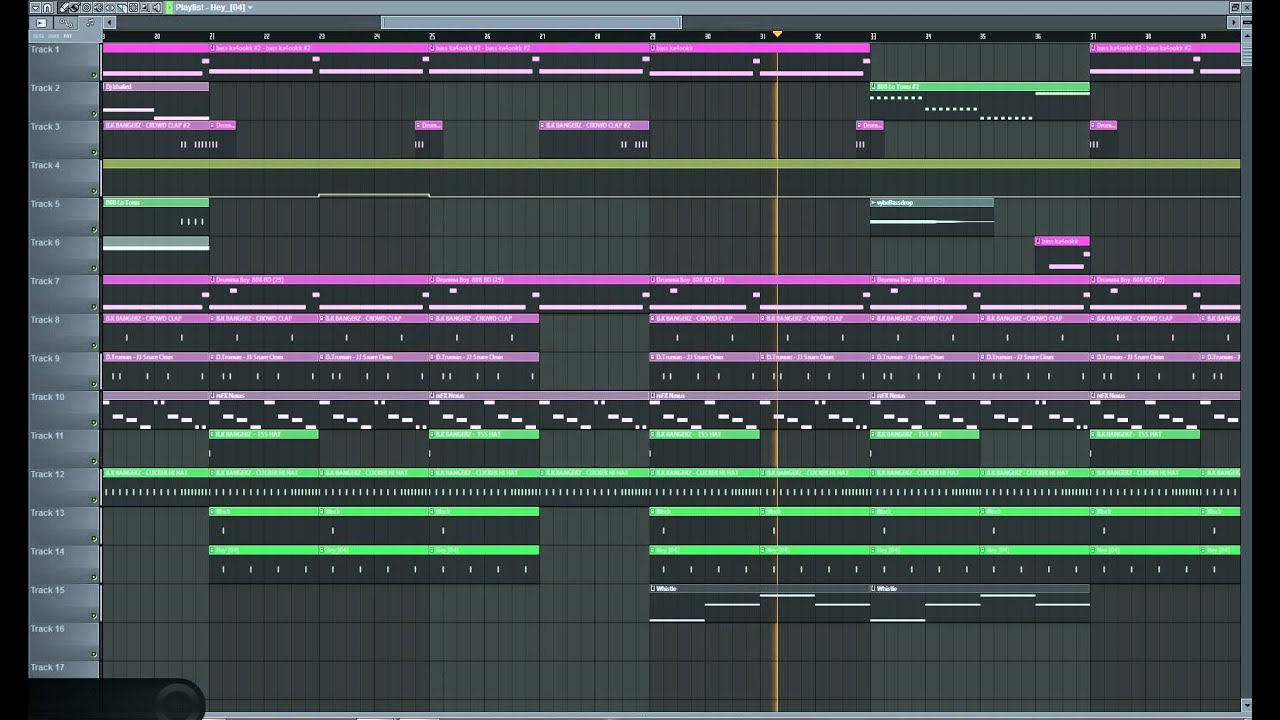Select the Zoom tool
Viewport: 1280px width, 720px height.
click(145, 7)
